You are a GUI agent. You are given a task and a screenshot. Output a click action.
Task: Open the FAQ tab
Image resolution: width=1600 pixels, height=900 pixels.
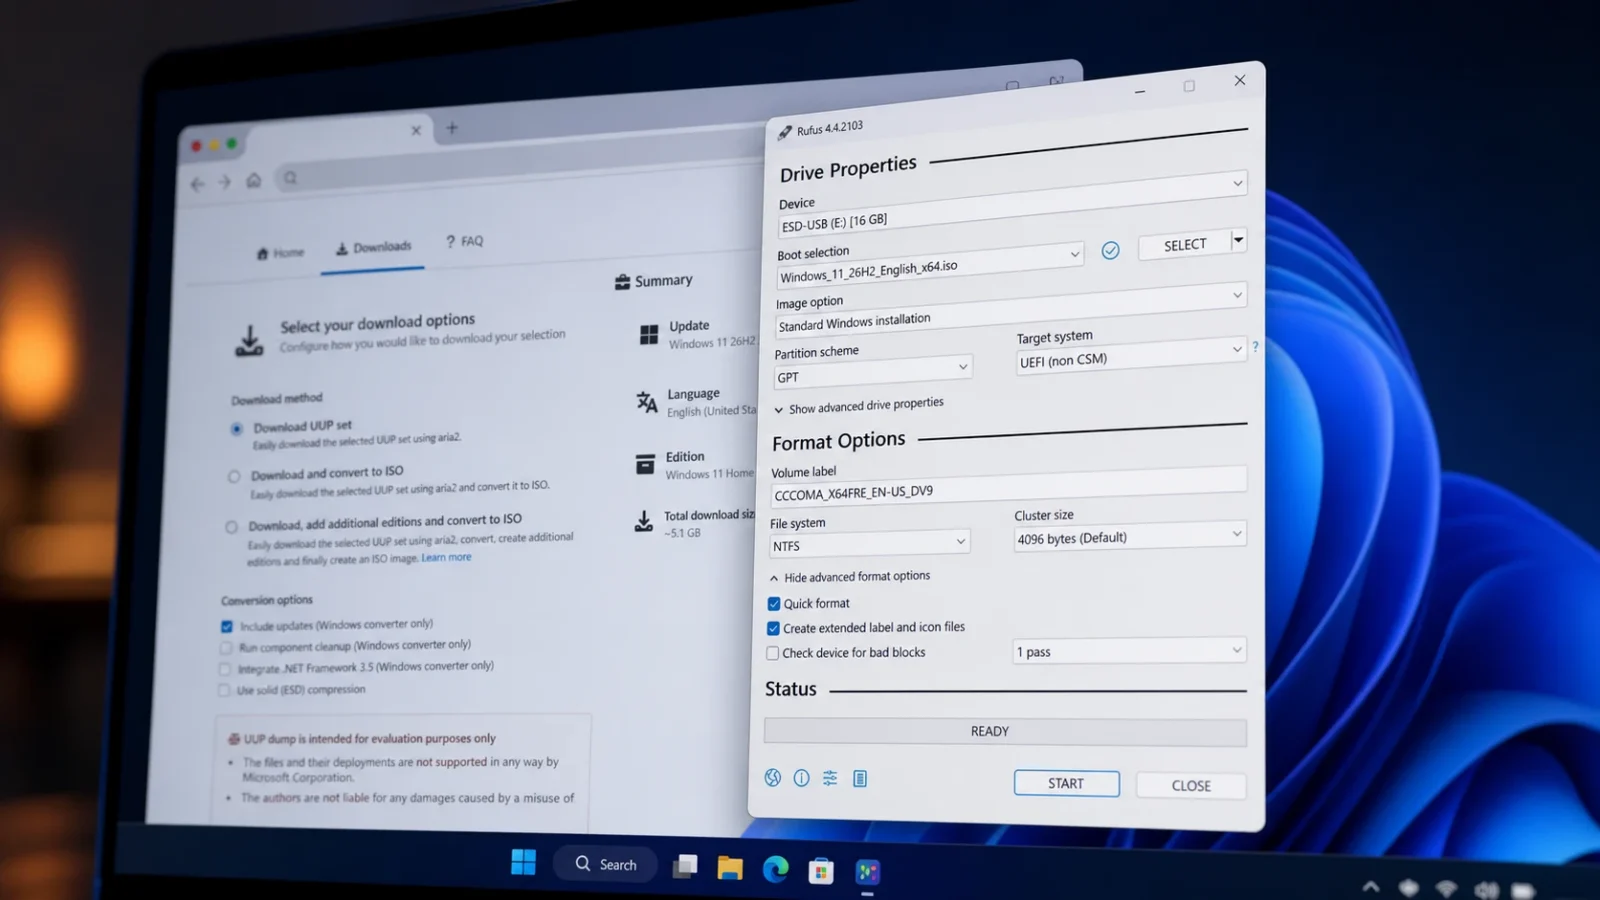point(464,242)
